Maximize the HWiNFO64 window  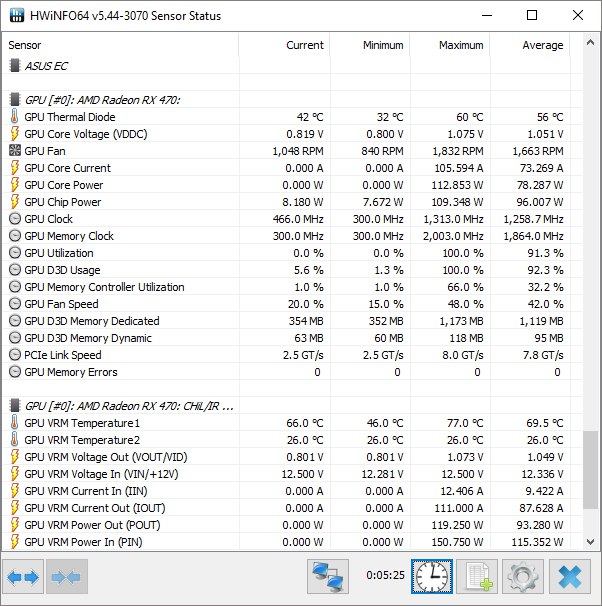(x=532, y=15)
